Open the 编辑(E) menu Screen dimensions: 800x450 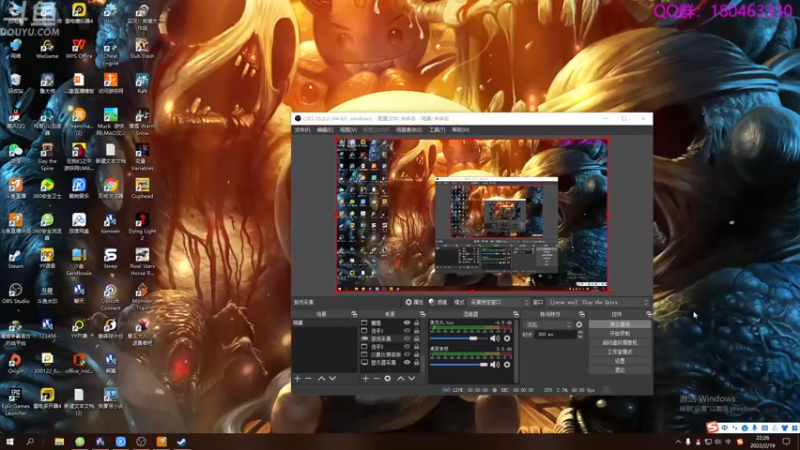pyautogui.click(x=324, y=130)
